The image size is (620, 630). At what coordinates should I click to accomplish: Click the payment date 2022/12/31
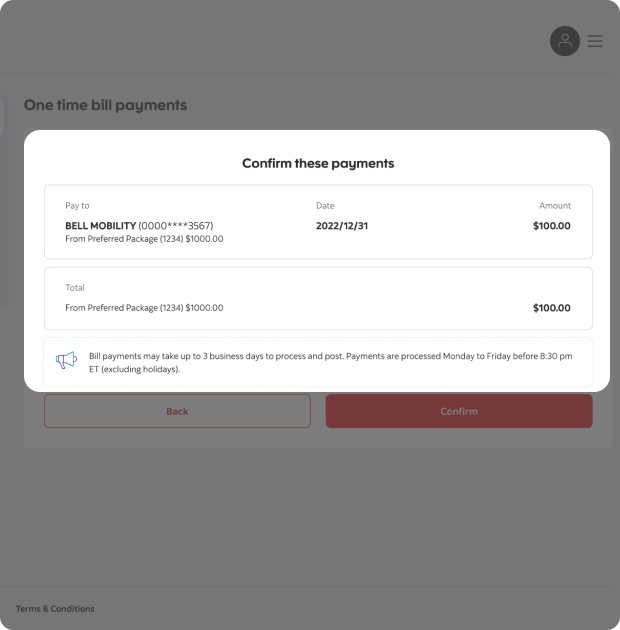click(342, 226)
